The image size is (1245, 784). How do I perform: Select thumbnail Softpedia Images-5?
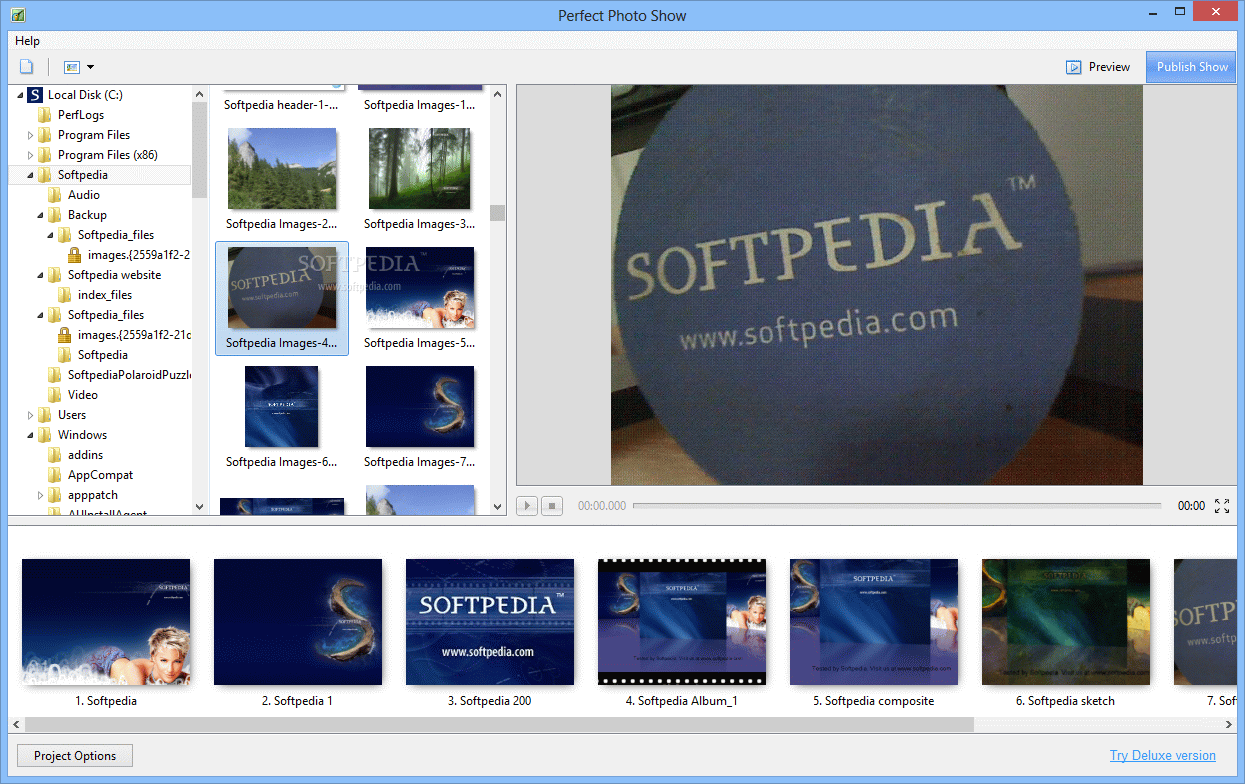coord(420,289)
